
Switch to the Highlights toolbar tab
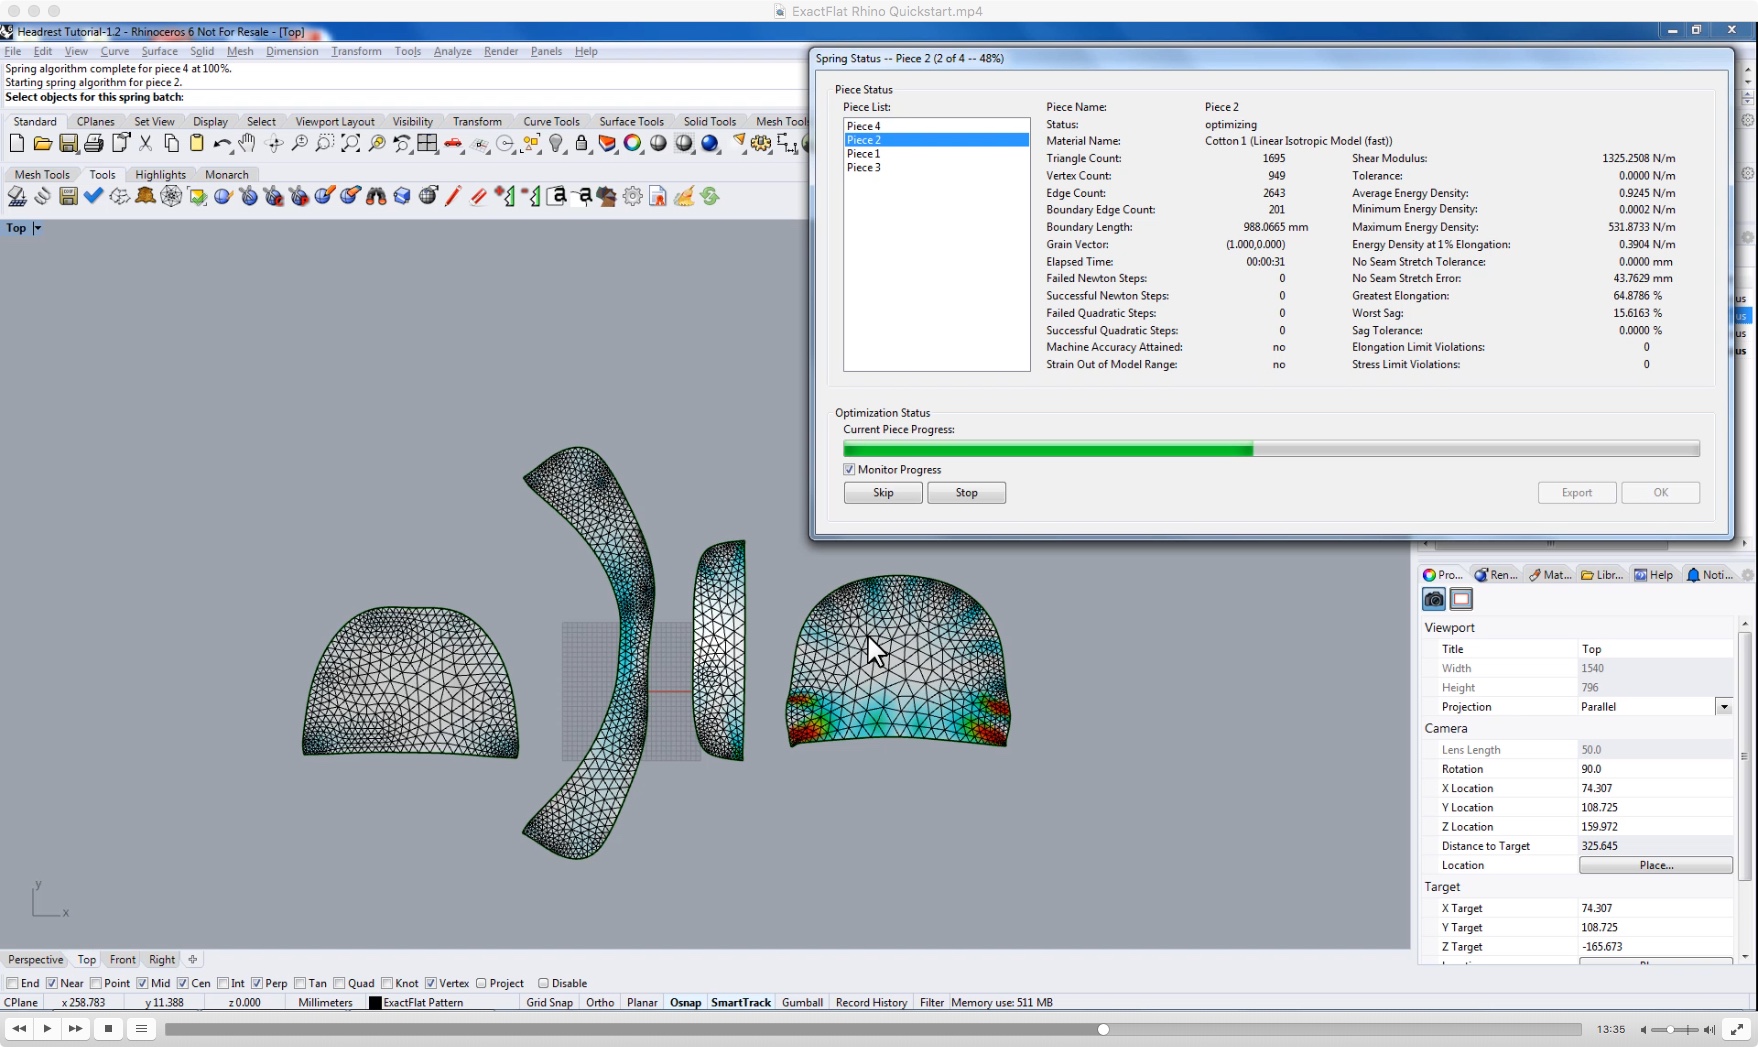click(160, 174)
